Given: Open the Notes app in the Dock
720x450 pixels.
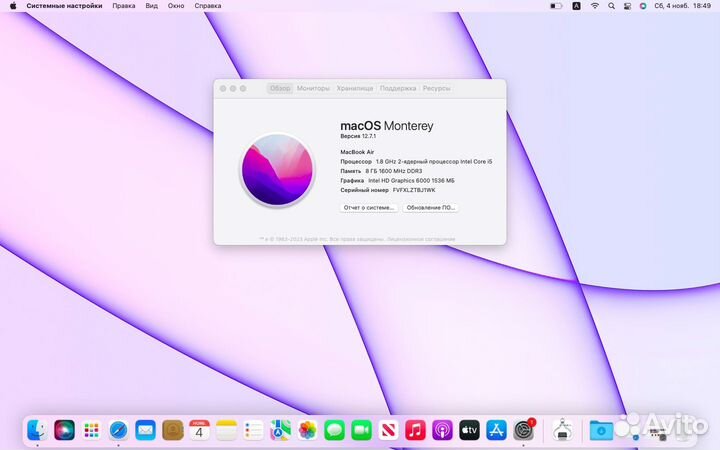Looking at the screenshot, I should pos(226,430).
